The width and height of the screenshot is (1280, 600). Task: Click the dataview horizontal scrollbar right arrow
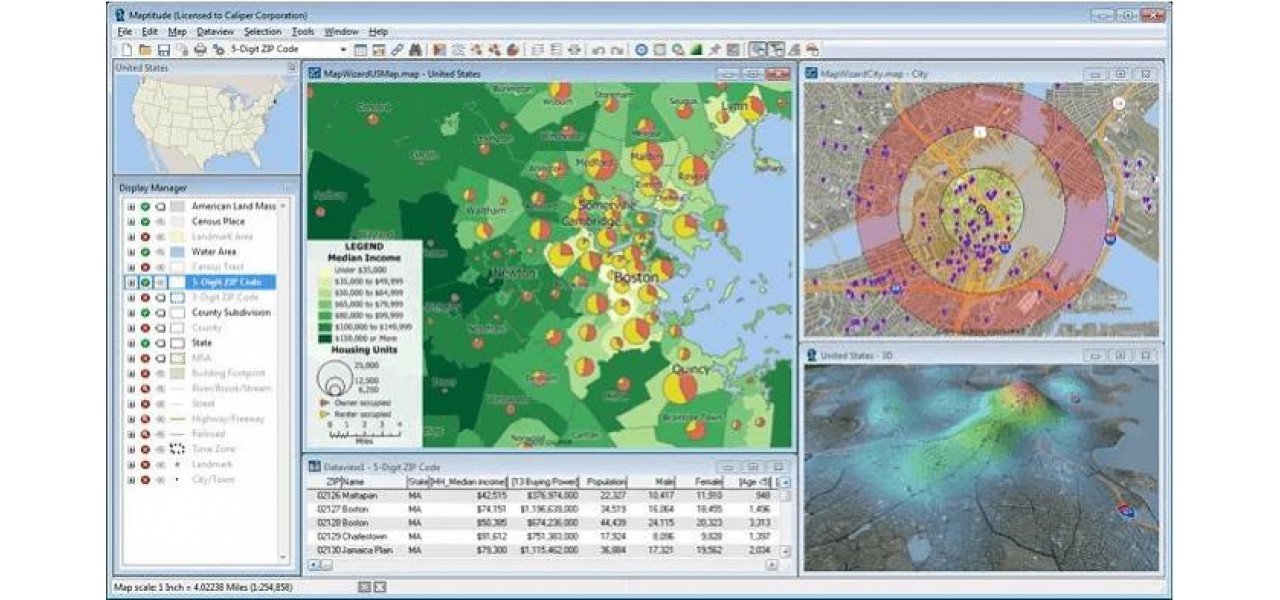pyautogui.click(x=771, y=565)
